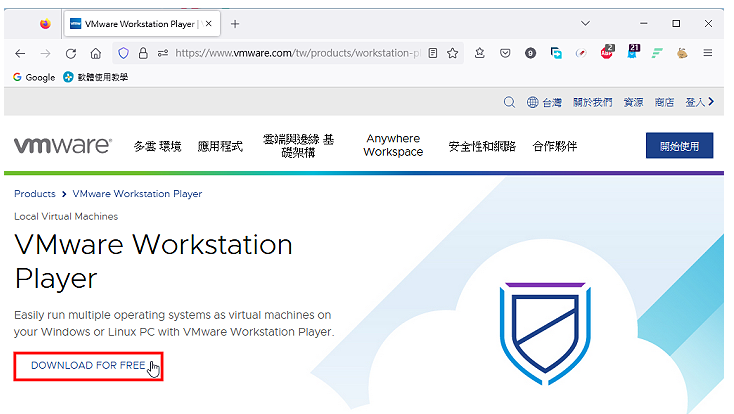
Task: View site security padlock information
Action: point(143,53)
